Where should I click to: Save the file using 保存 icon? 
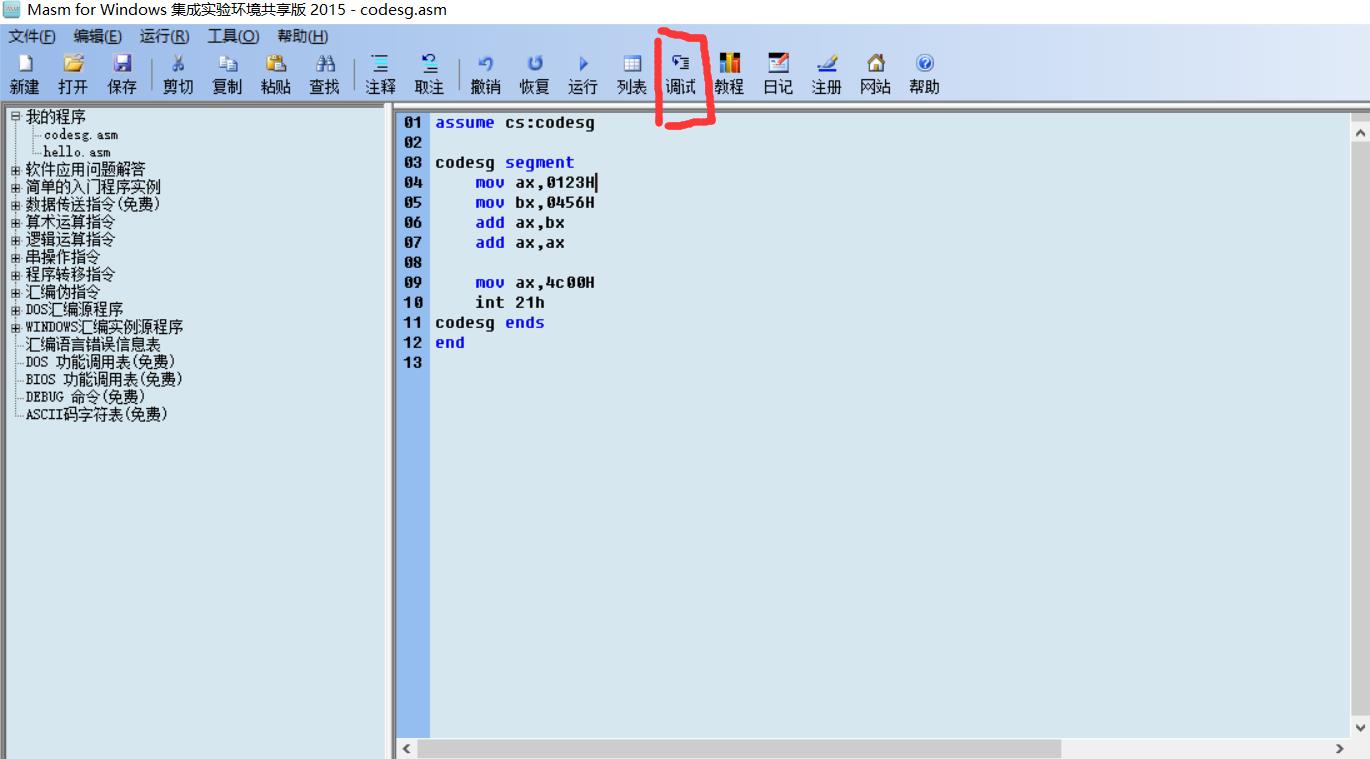[x=122, y=63]
